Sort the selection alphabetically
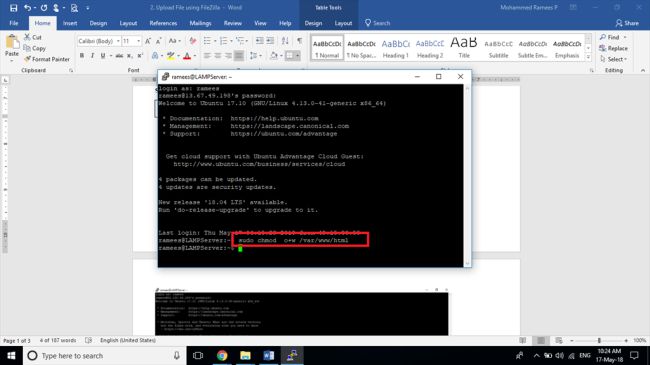 click(x=285, y=41)
